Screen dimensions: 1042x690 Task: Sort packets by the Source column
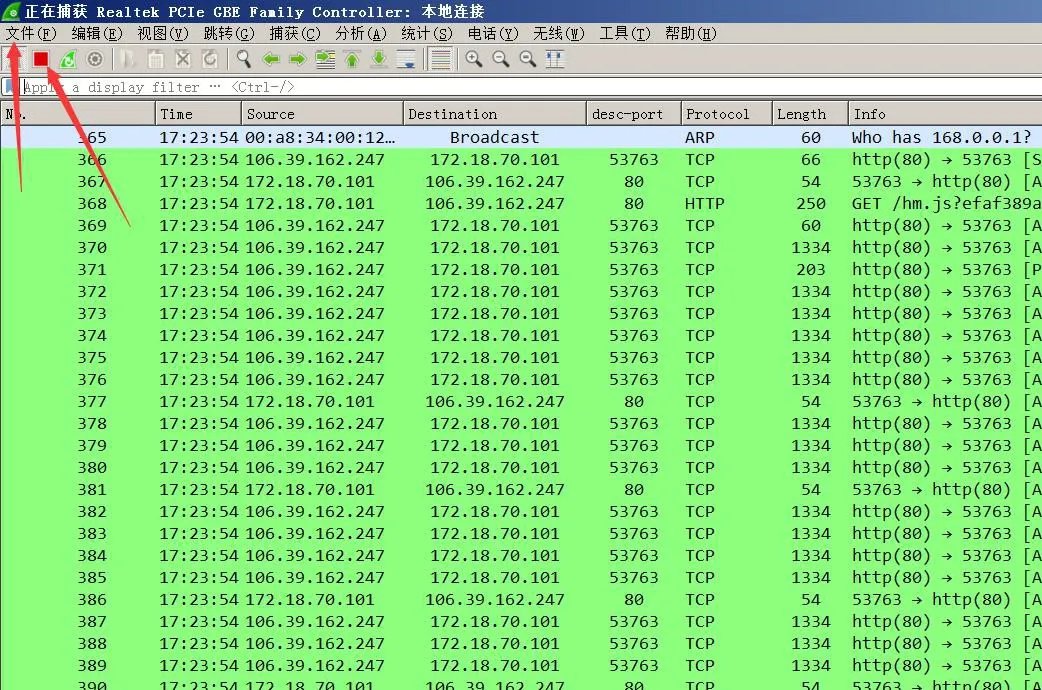tap(320, 113)
